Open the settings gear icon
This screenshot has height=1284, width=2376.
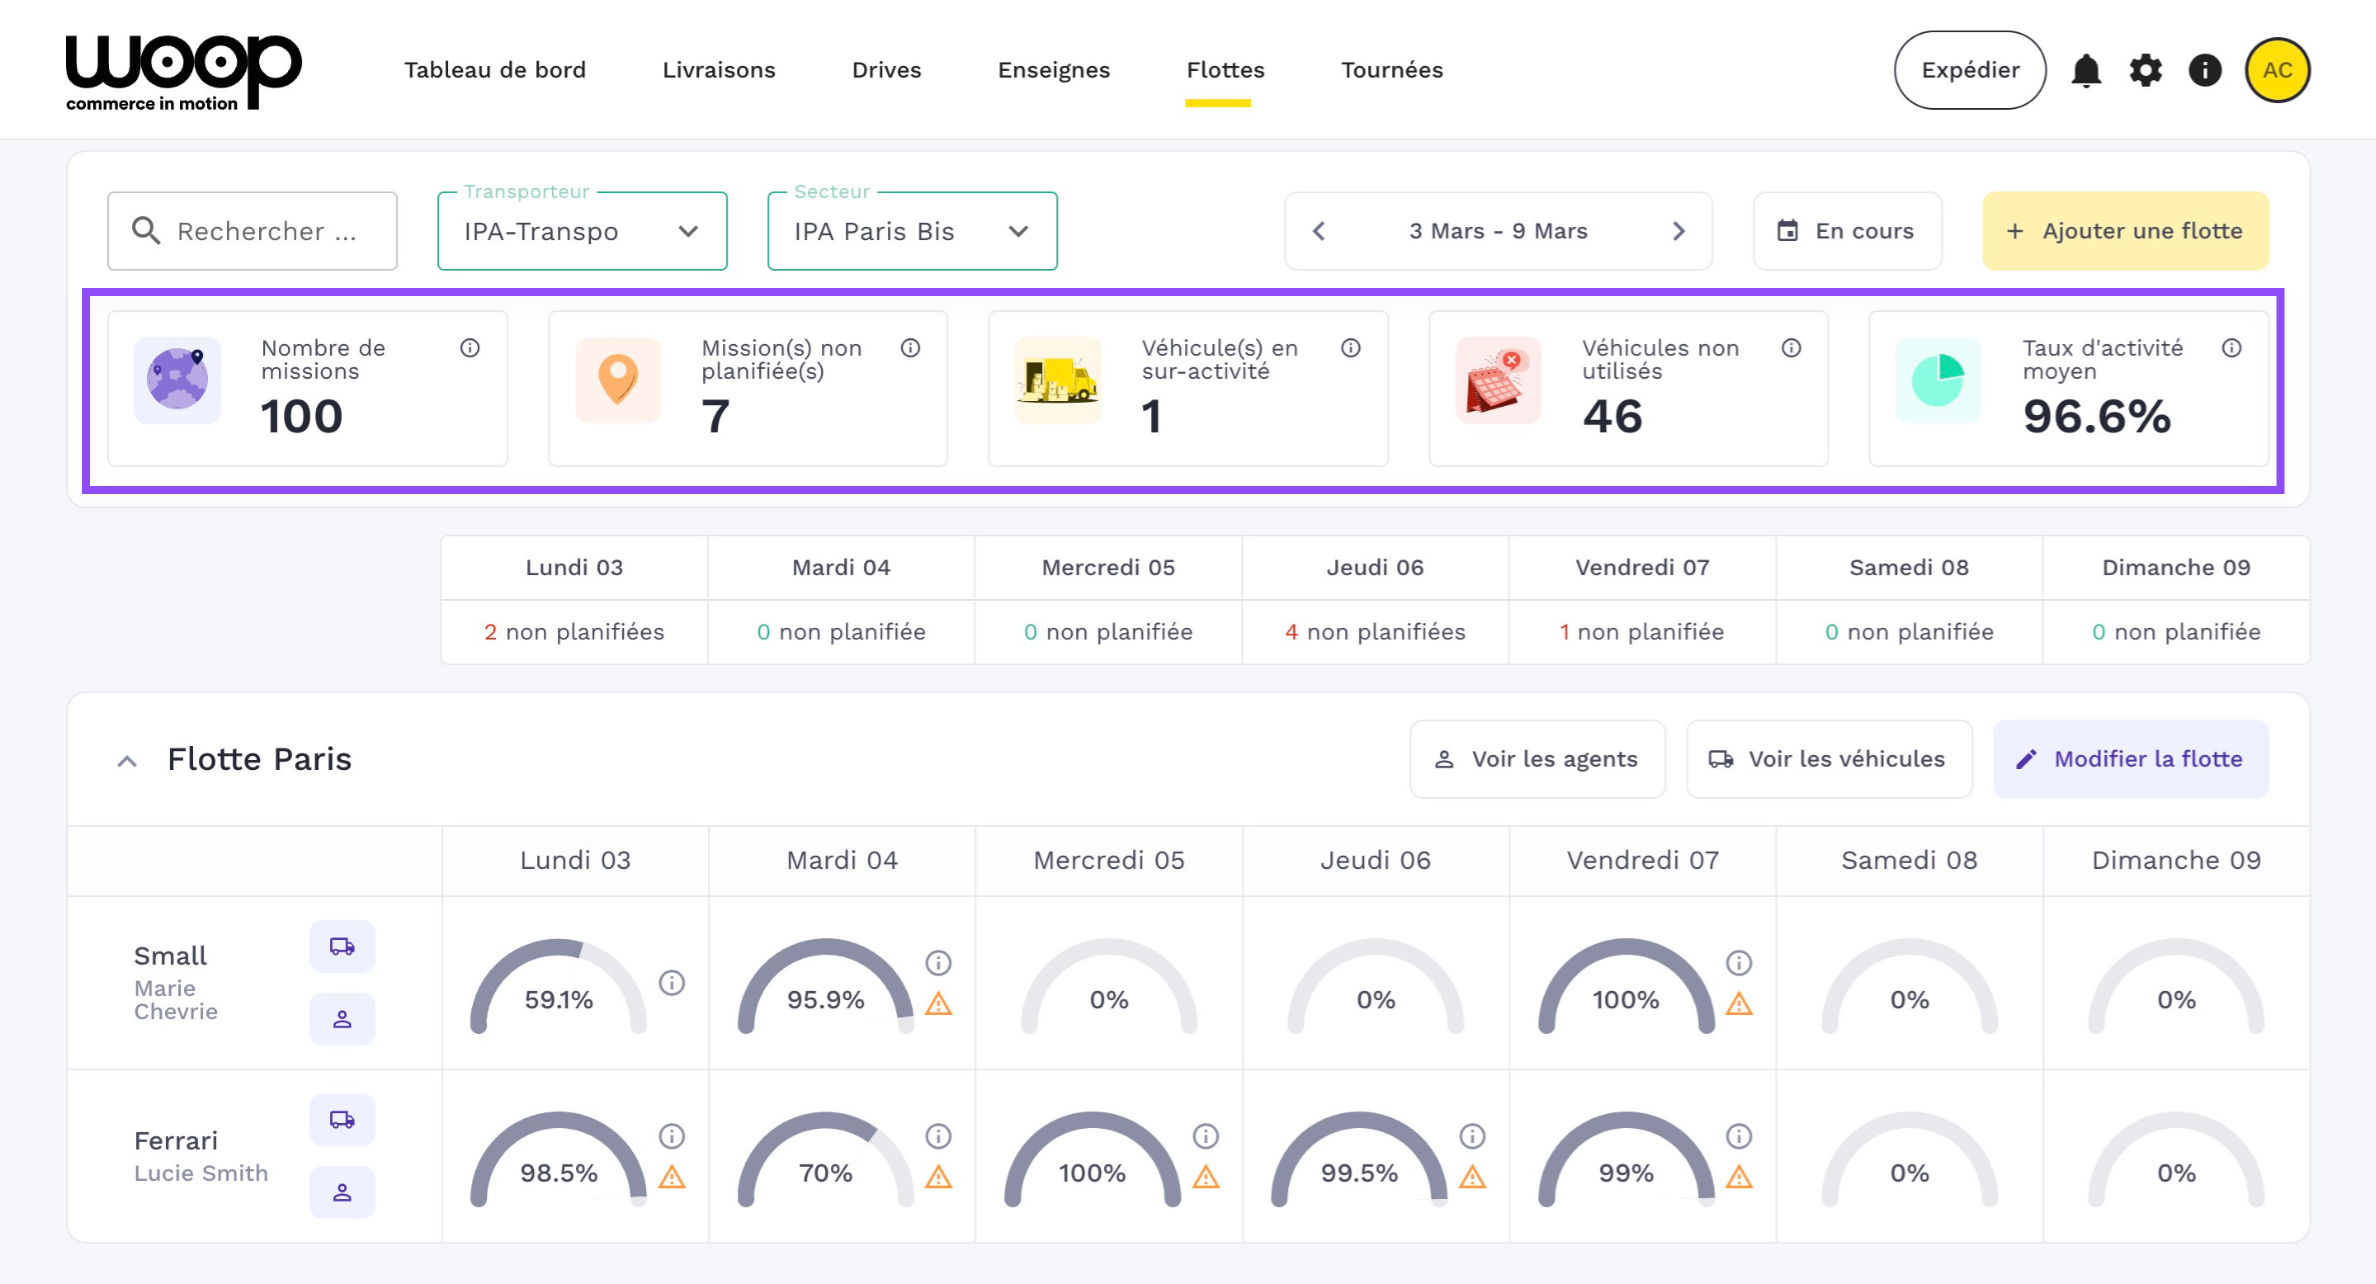point(2145,71)
